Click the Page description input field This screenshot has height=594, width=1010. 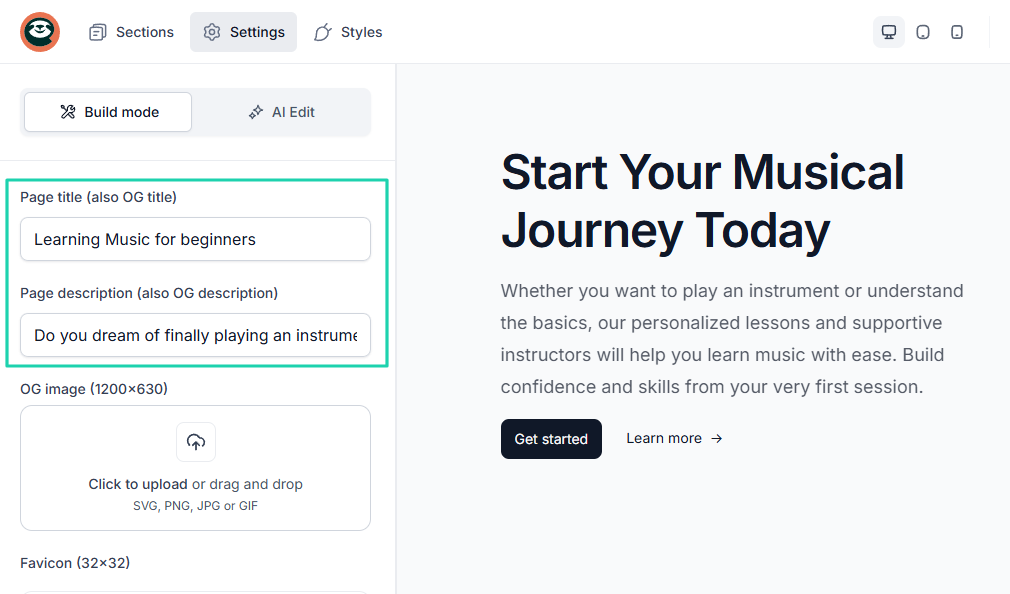click(x=195, y=335)
